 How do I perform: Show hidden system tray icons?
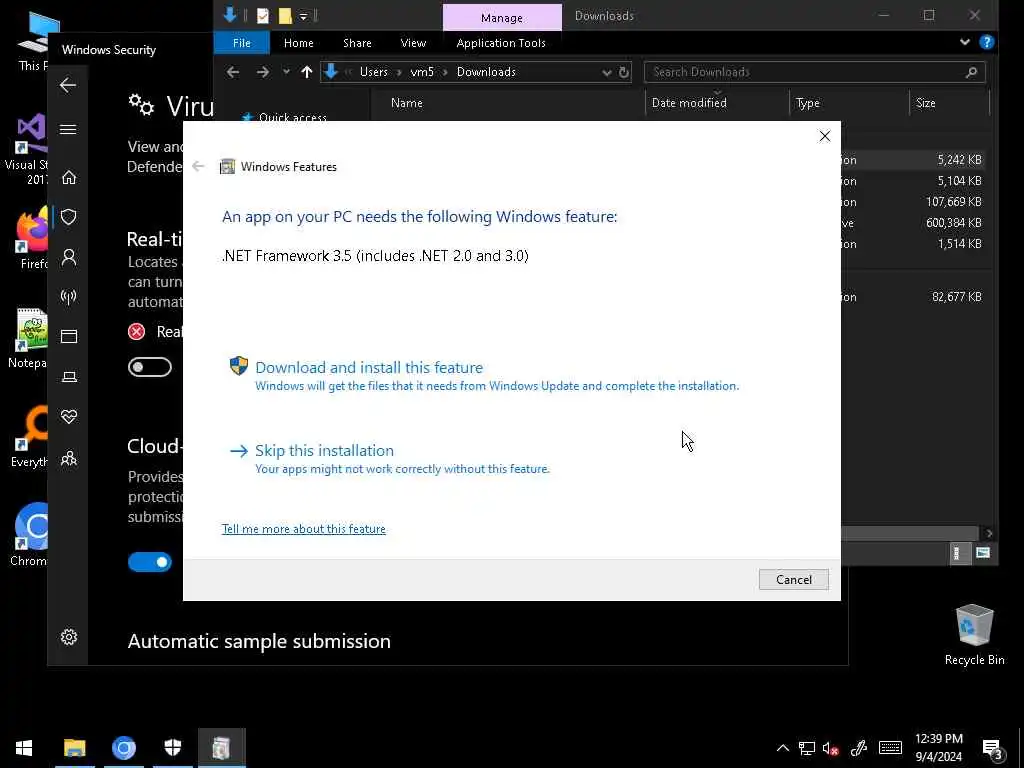782,748
